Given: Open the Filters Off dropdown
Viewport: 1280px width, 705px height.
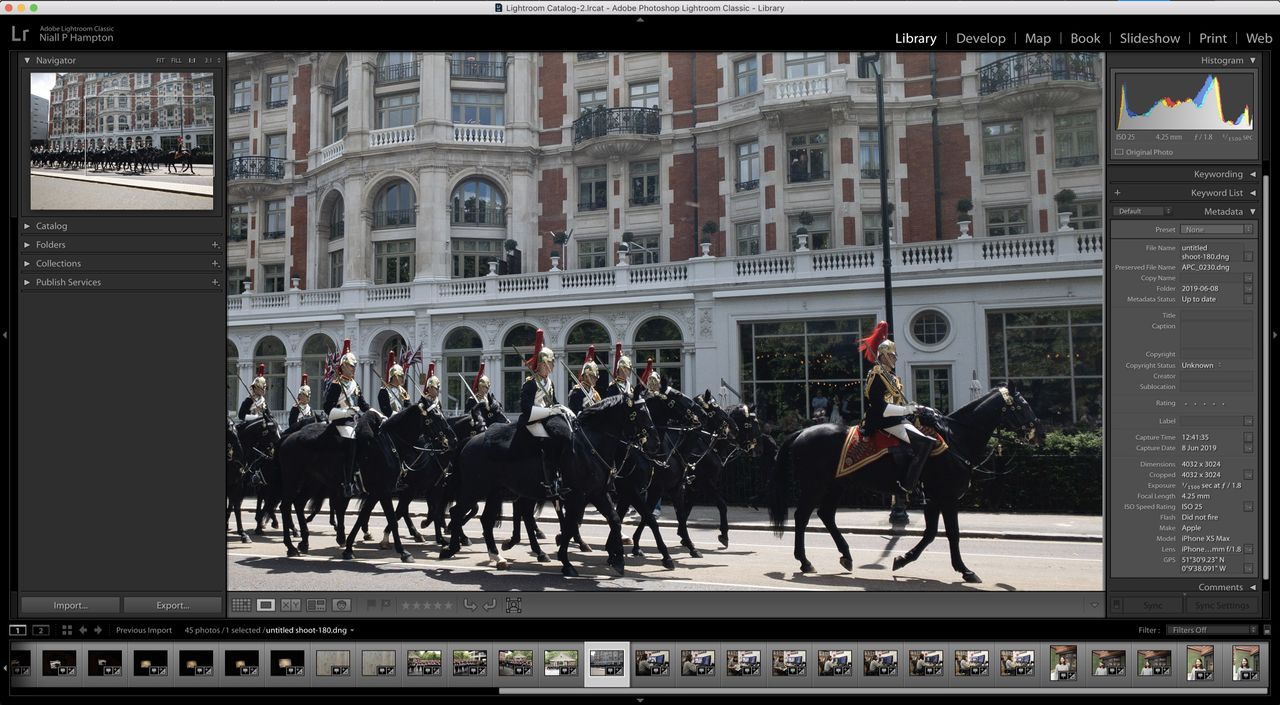Looking at the screenshot, I should [1213, 630].
